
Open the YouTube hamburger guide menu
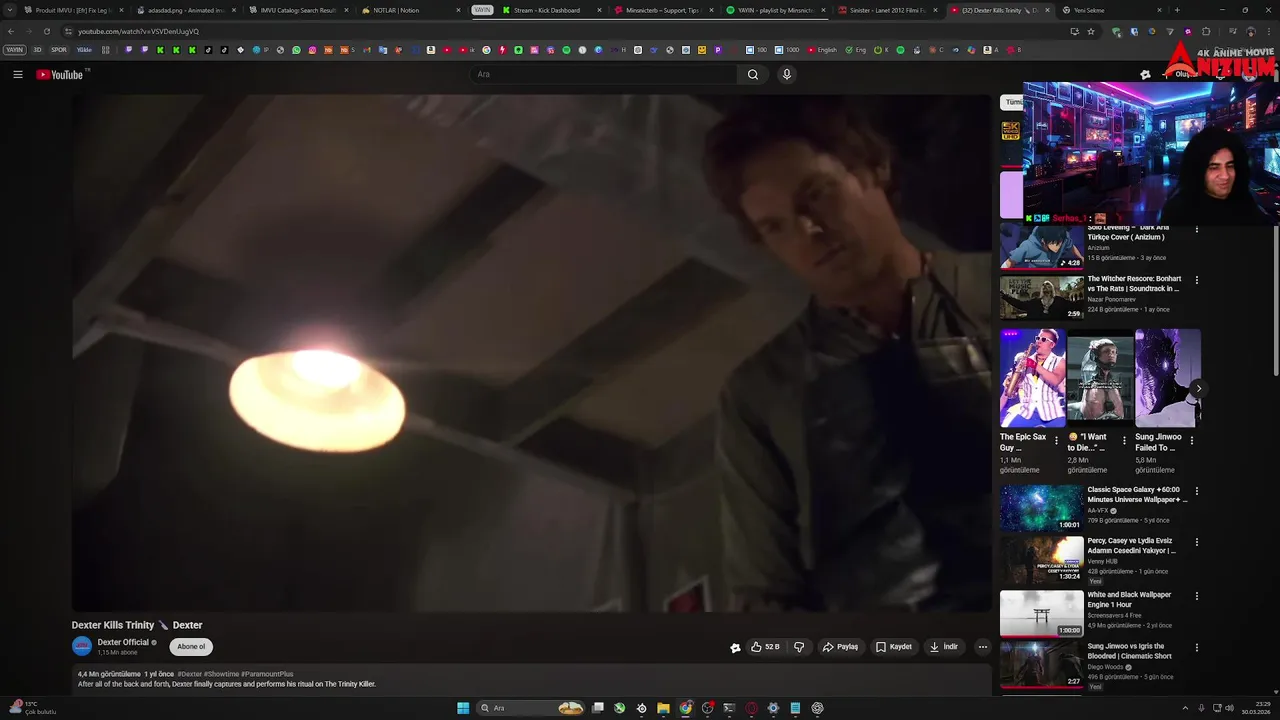click(17, 74)
